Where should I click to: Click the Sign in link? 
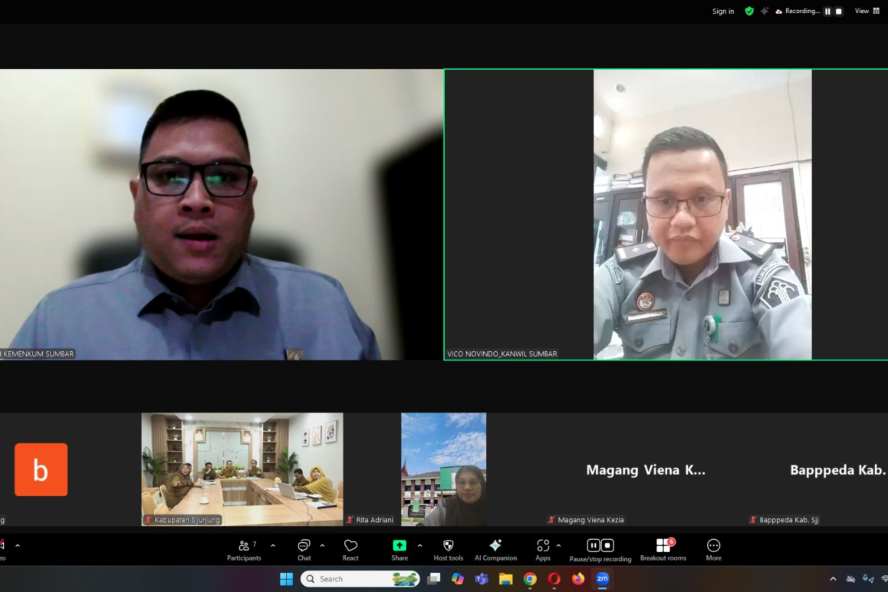[723, 11]
